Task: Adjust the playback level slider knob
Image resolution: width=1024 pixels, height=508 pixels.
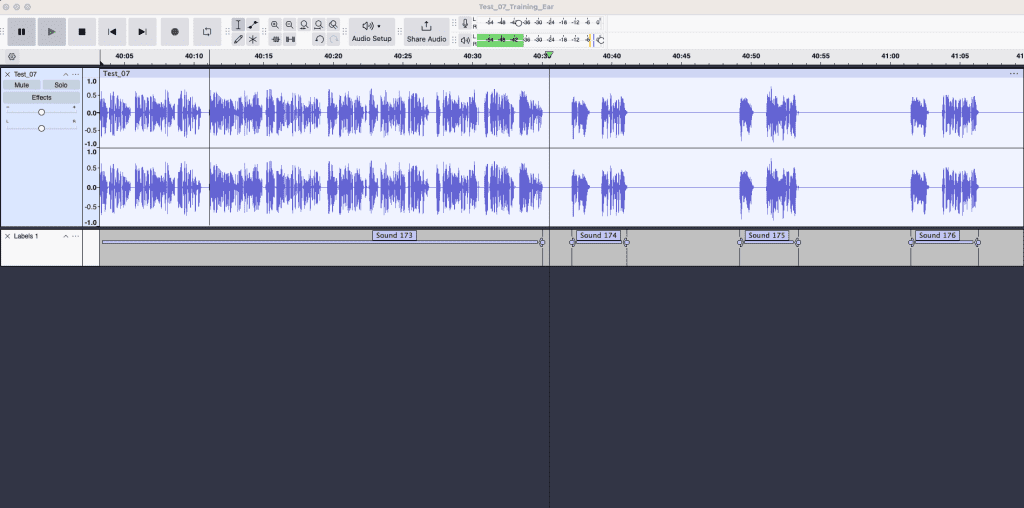Action: click(600, 40)
